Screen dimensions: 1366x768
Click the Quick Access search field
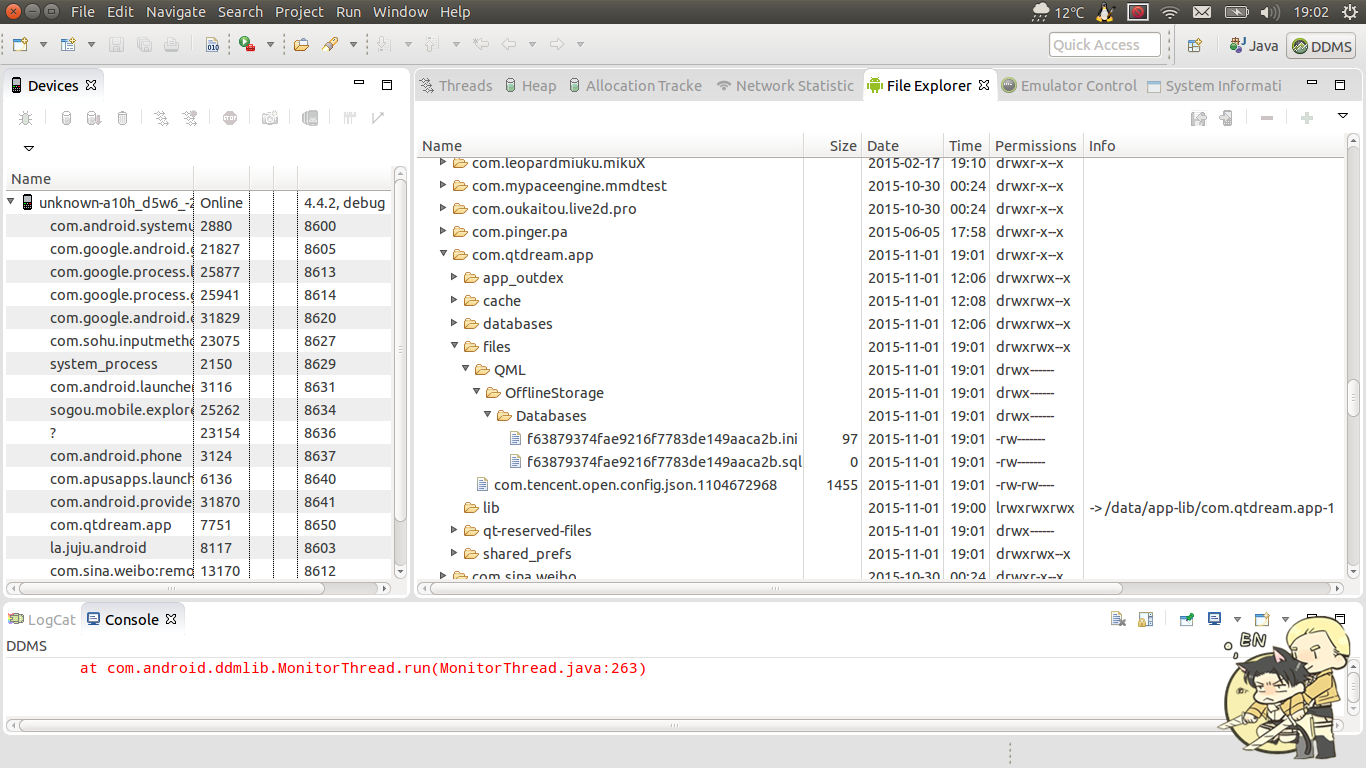(x=1105, y=45)
